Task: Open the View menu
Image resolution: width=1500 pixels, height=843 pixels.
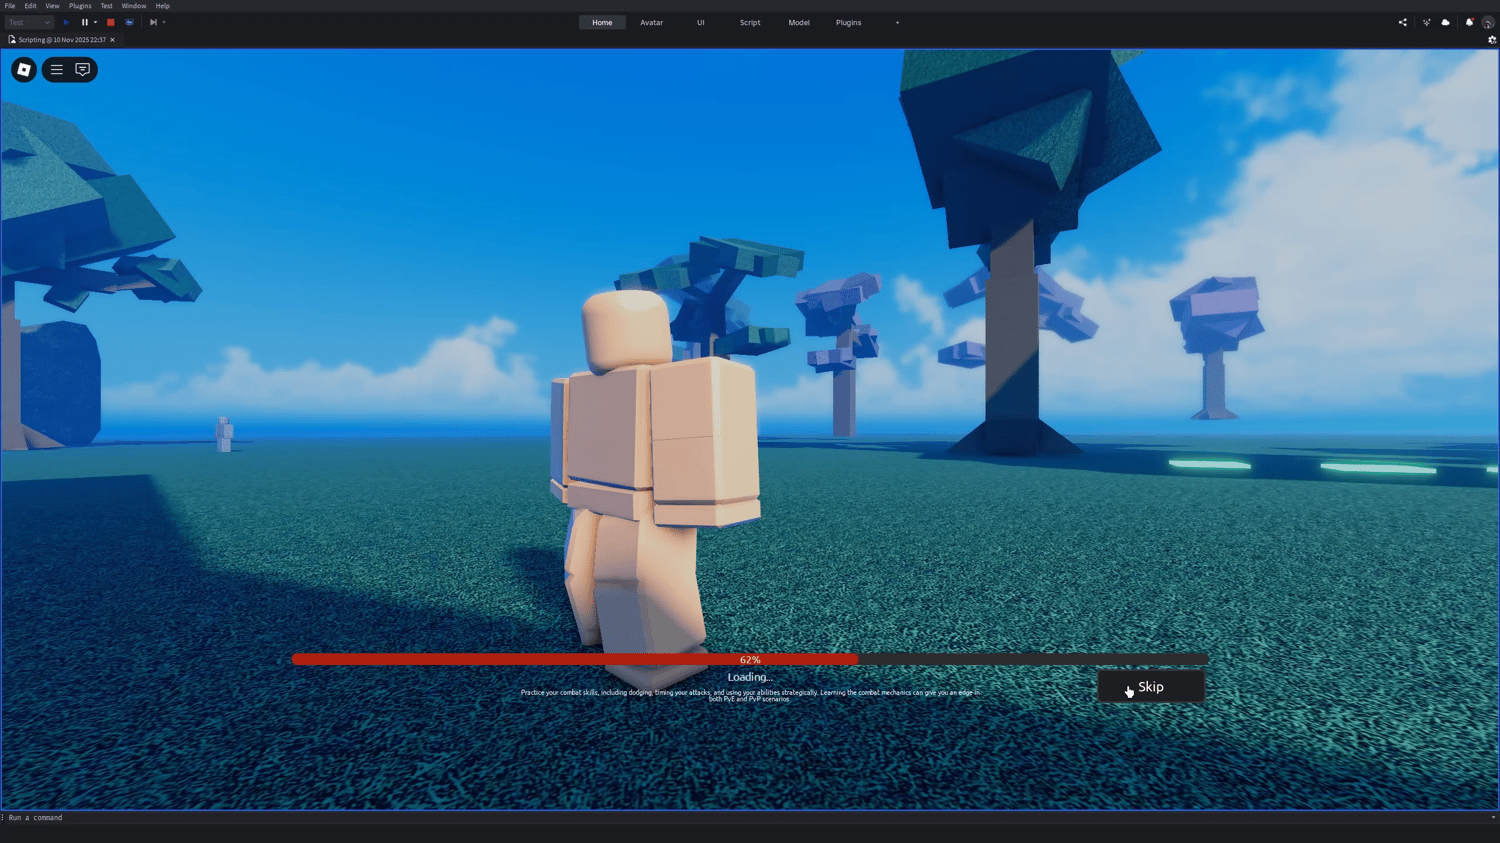Action: click(52, 6)
